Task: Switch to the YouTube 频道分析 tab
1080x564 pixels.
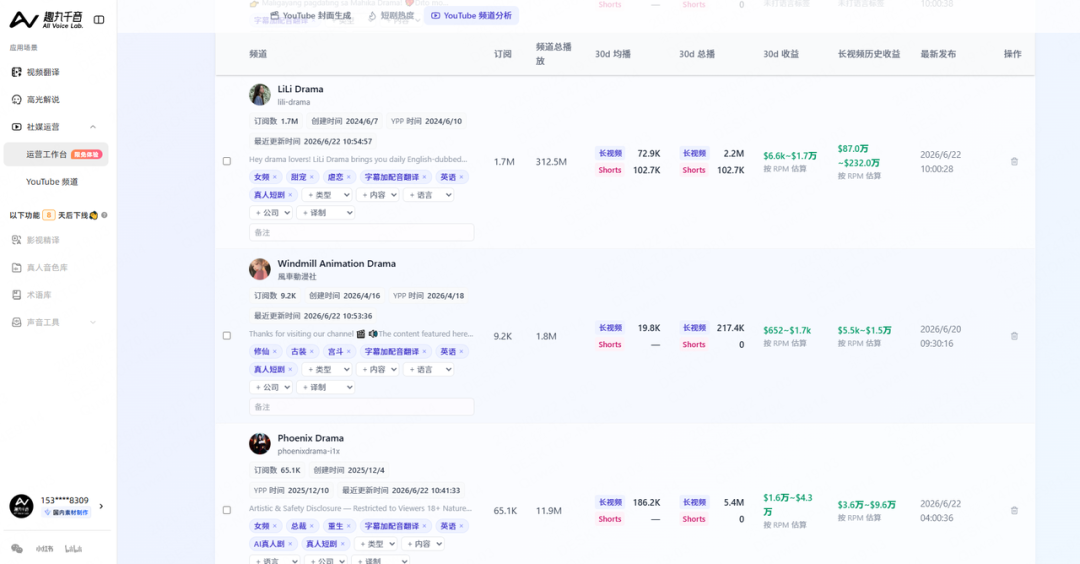Action: (x=471, y=15)
